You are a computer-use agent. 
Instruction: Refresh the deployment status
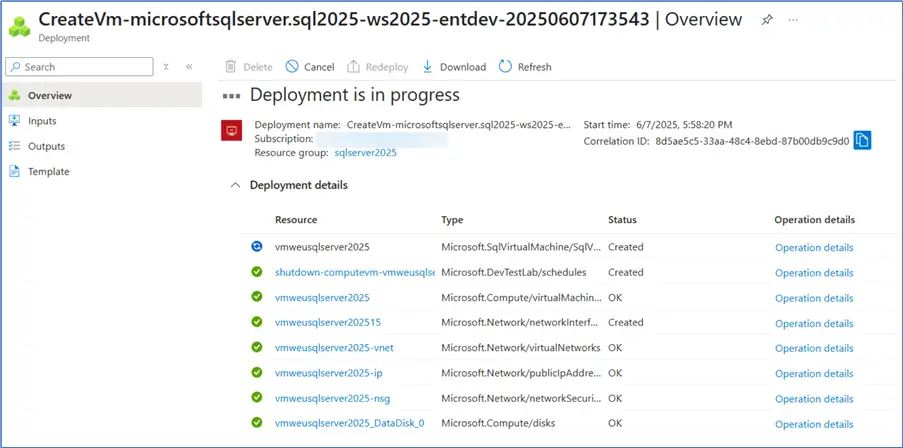pos(525,67)
